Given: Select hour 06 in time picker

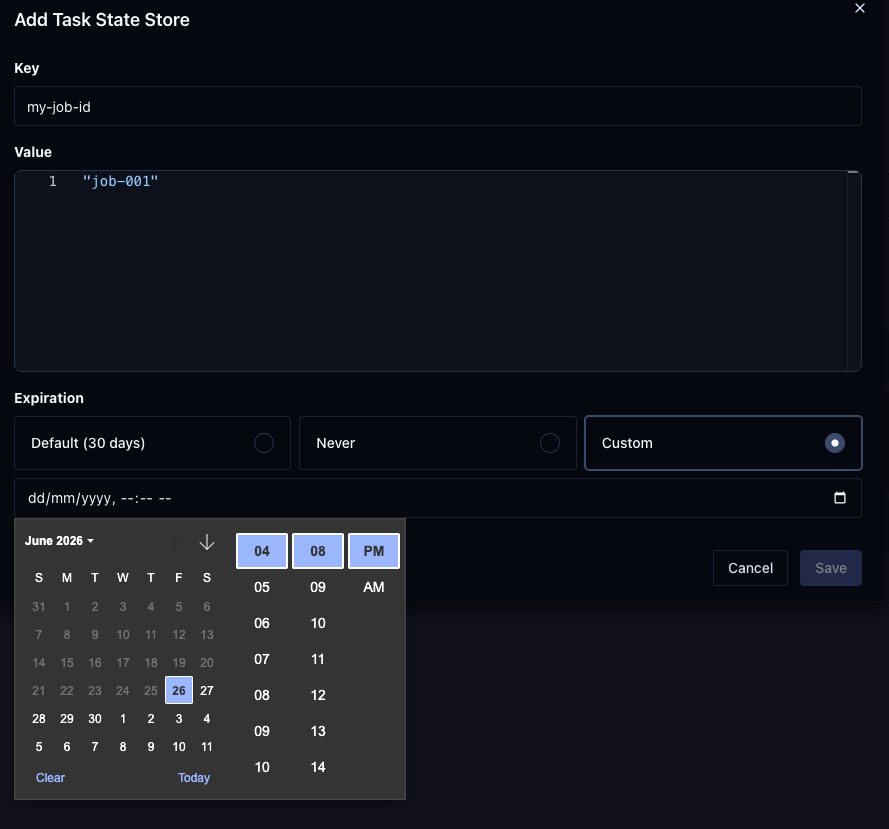Looking at the screenshot, I should (262, 623).
